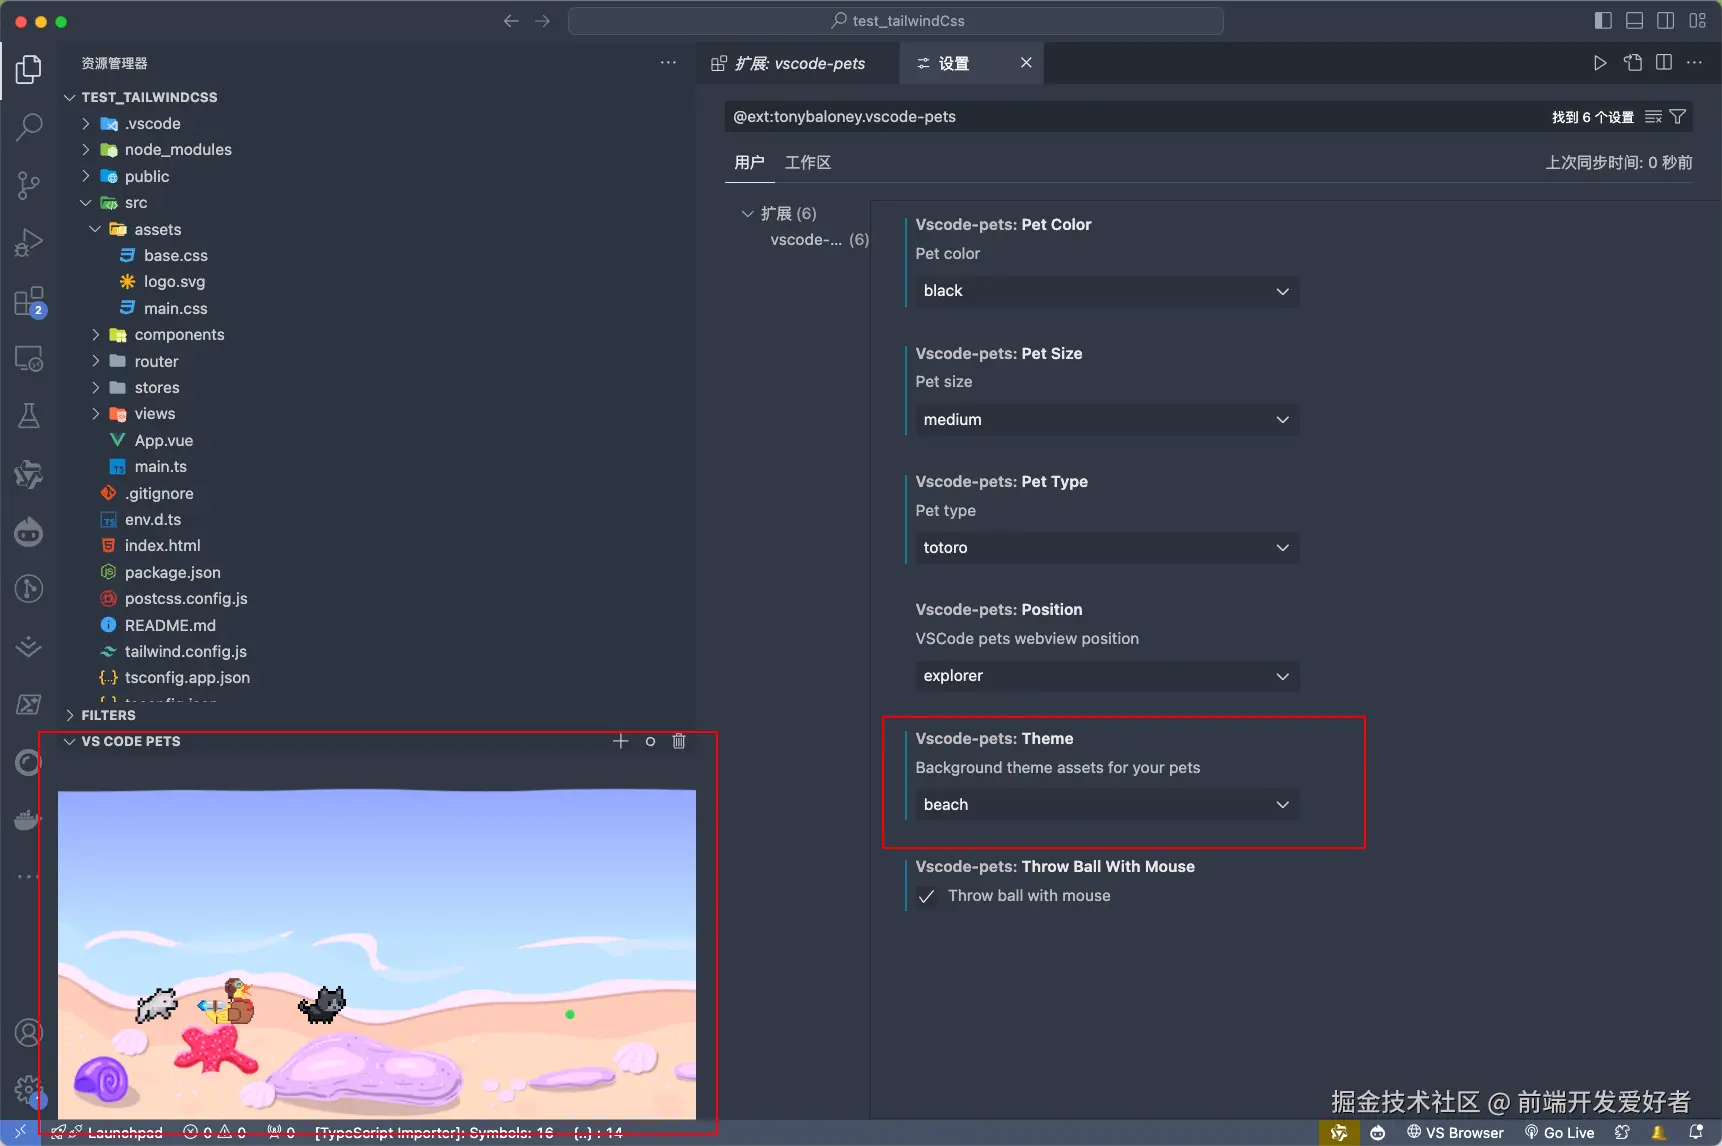Open the Position dropdown showing explorer
This screenshot has height=1146, width=1722.
click(x=1107, y=676)
